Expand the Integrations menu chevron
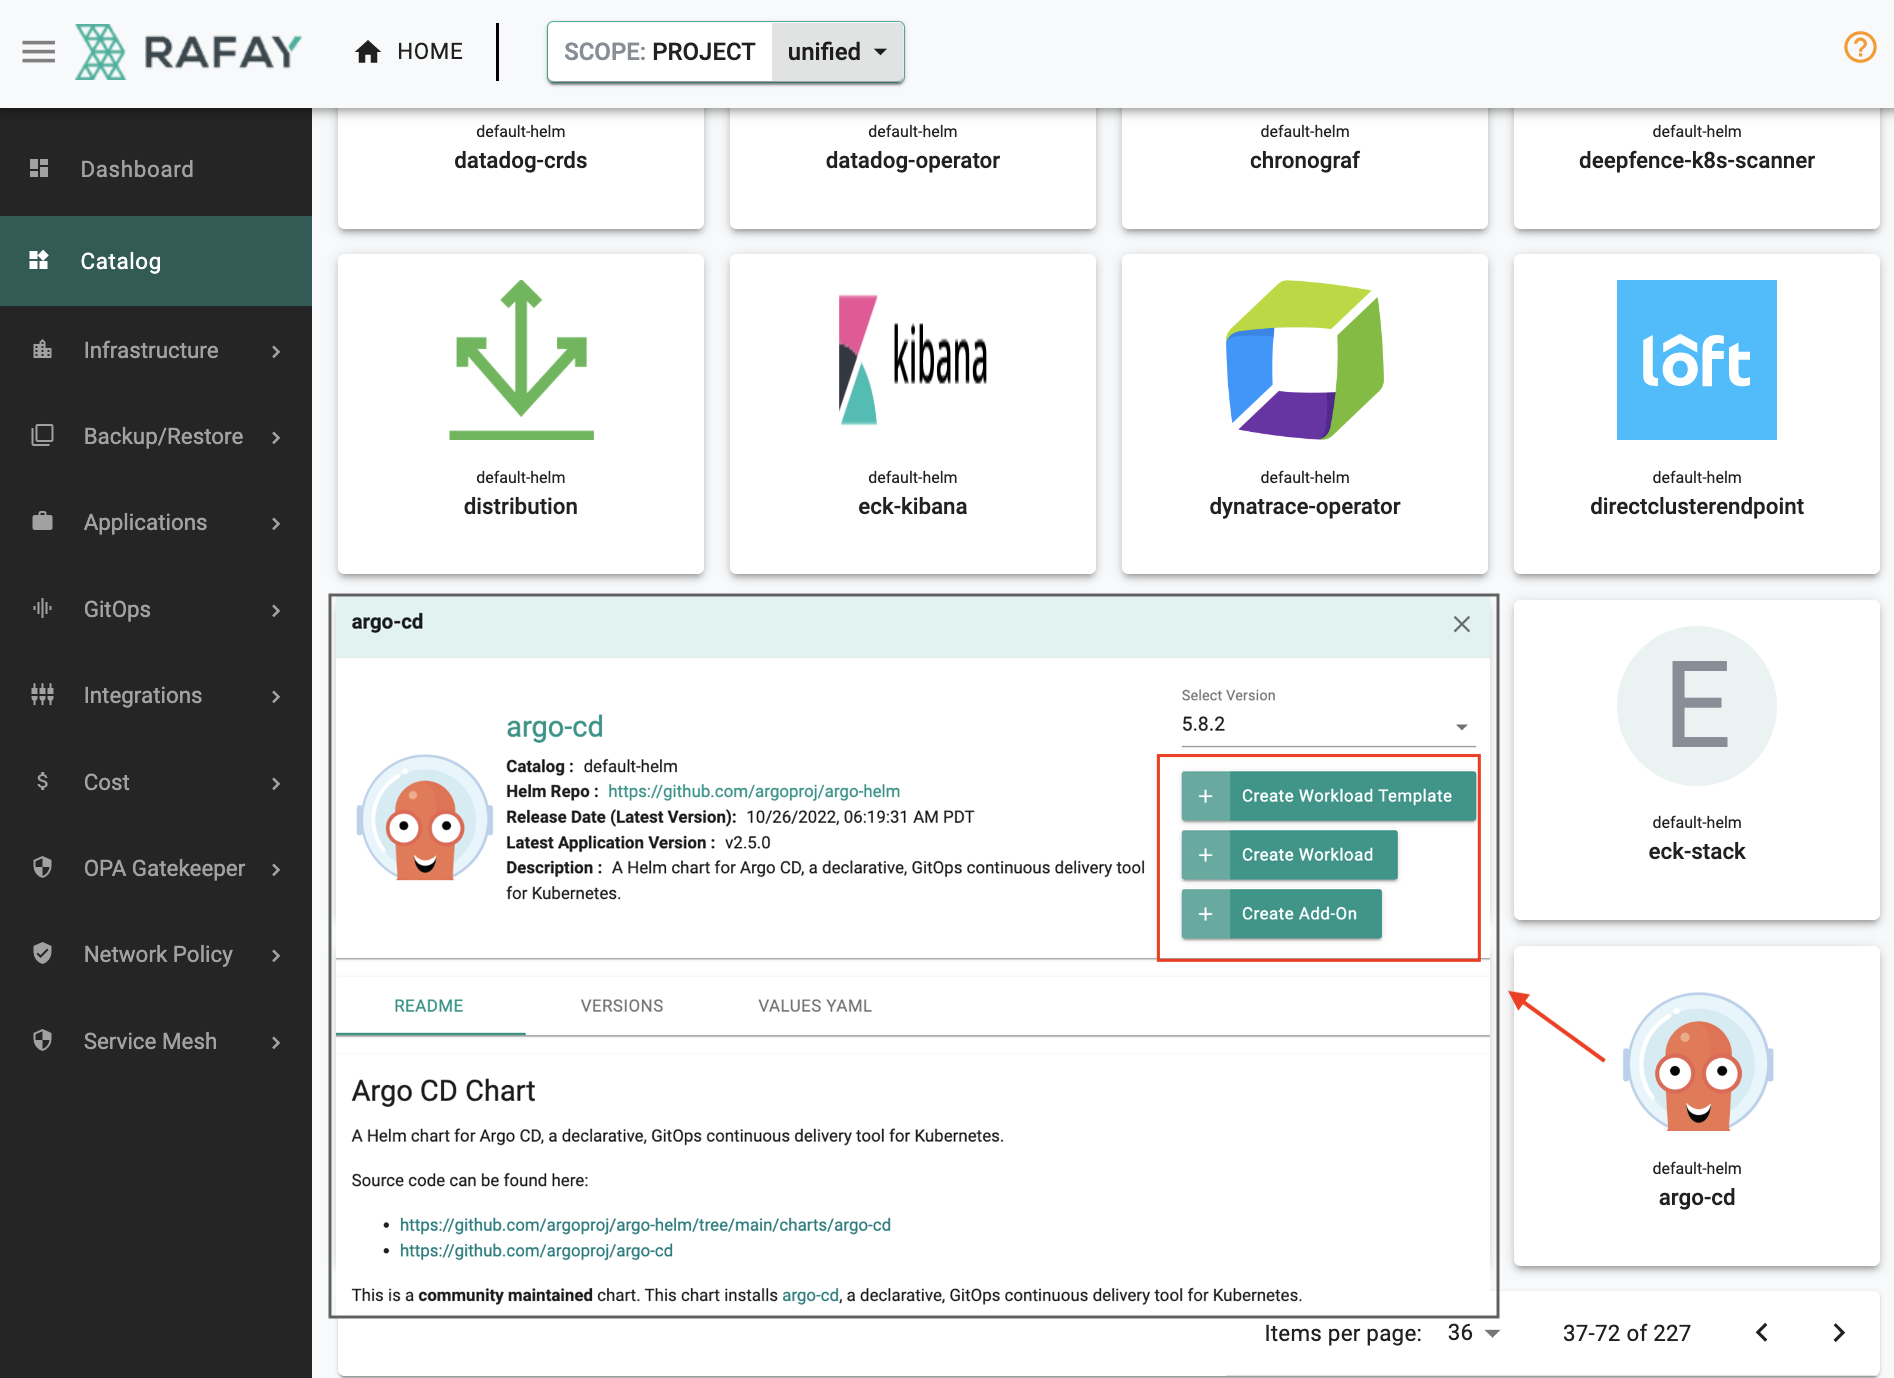 276,696
